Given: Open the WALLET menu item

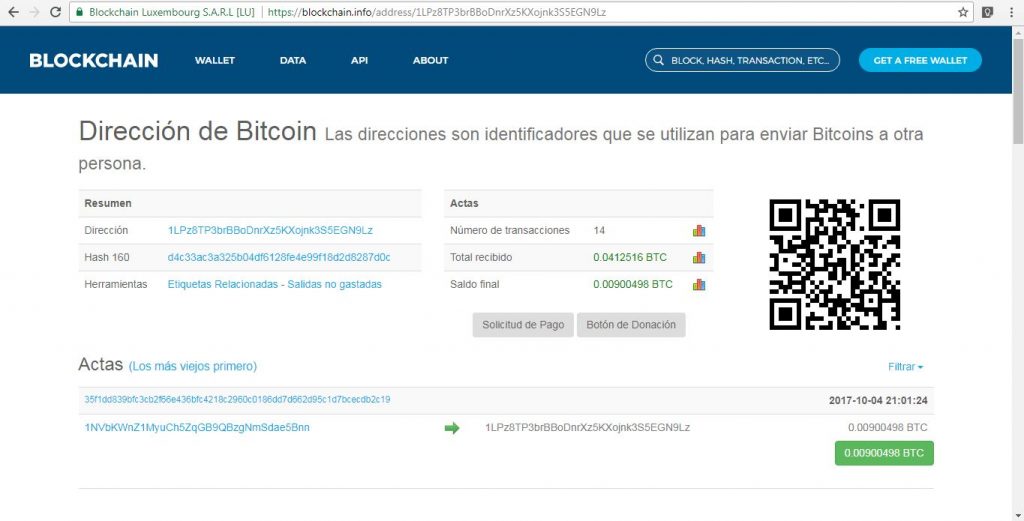Looking at the screenshot, I should [x=215, y=60].
